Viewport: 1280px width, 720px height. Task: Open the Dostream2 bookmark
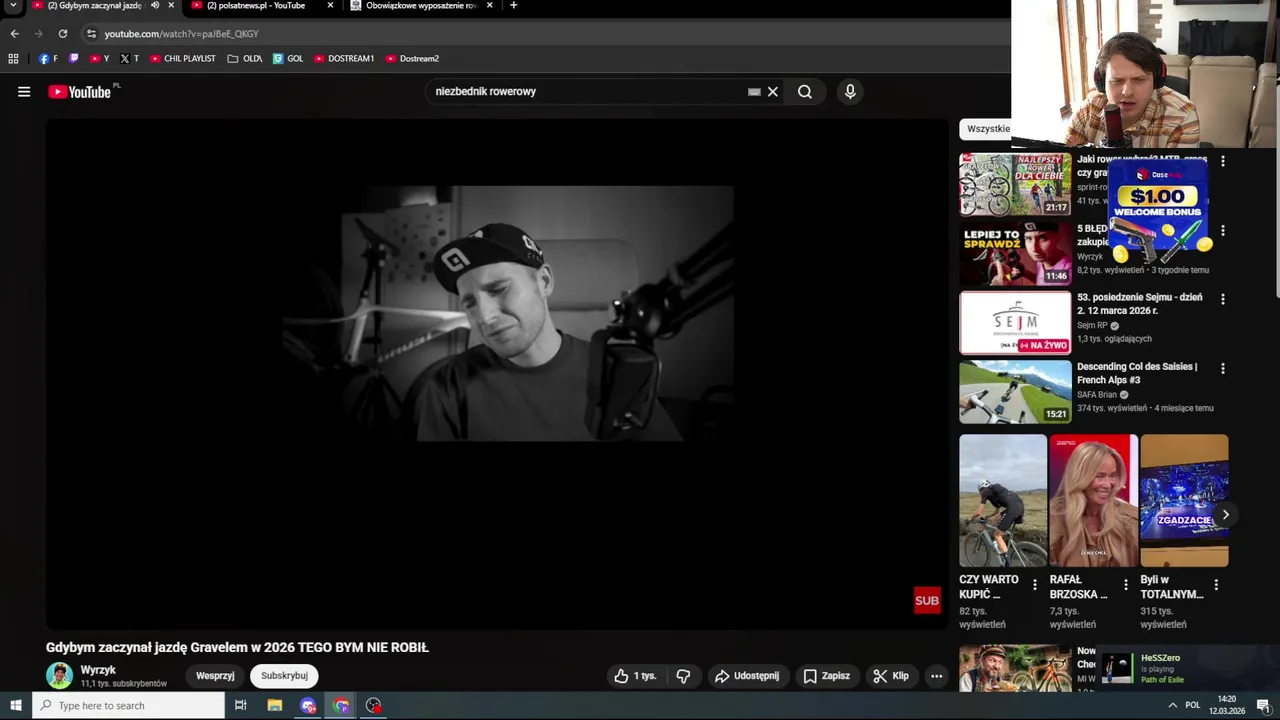[x=412, y=59]
